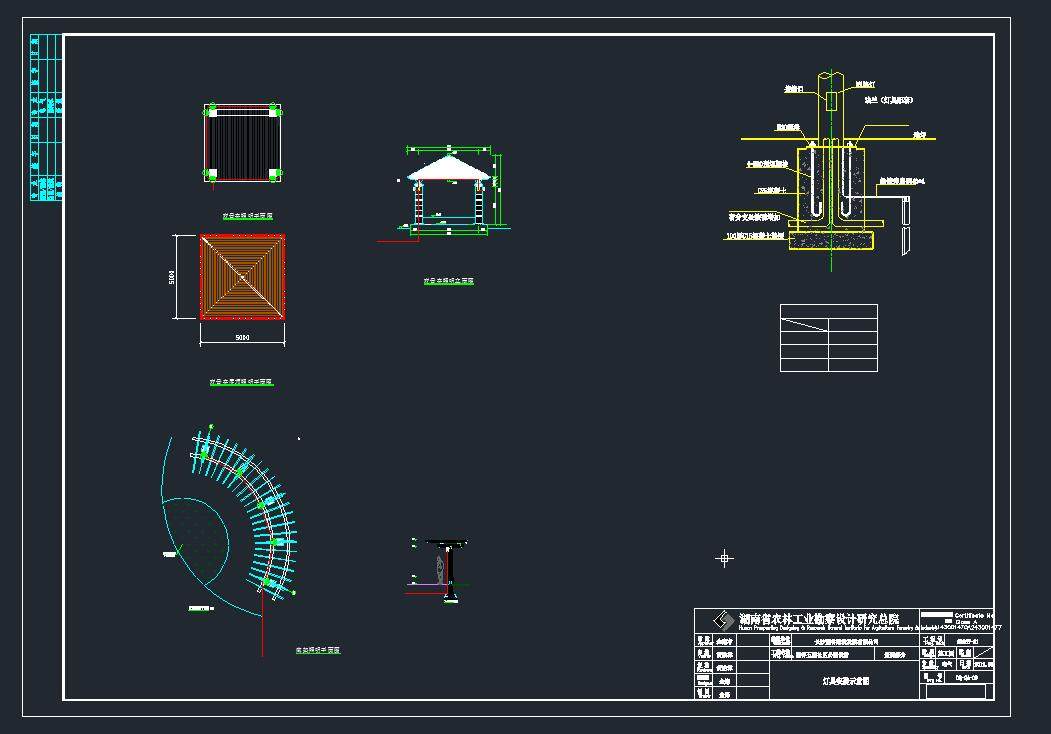Click the striped pavilion floor plan at top
This screenshot has height=734, width=1051.
pyautogui.click(x=242, y=143)
